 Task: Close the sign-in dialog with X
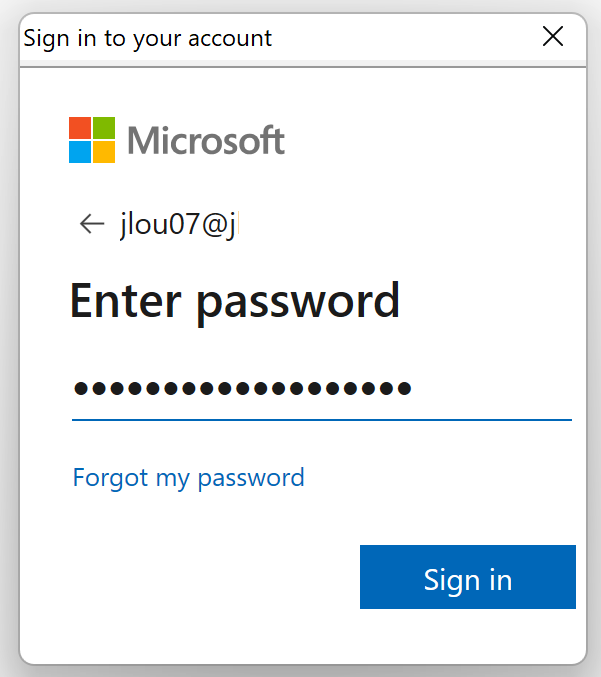553,36
